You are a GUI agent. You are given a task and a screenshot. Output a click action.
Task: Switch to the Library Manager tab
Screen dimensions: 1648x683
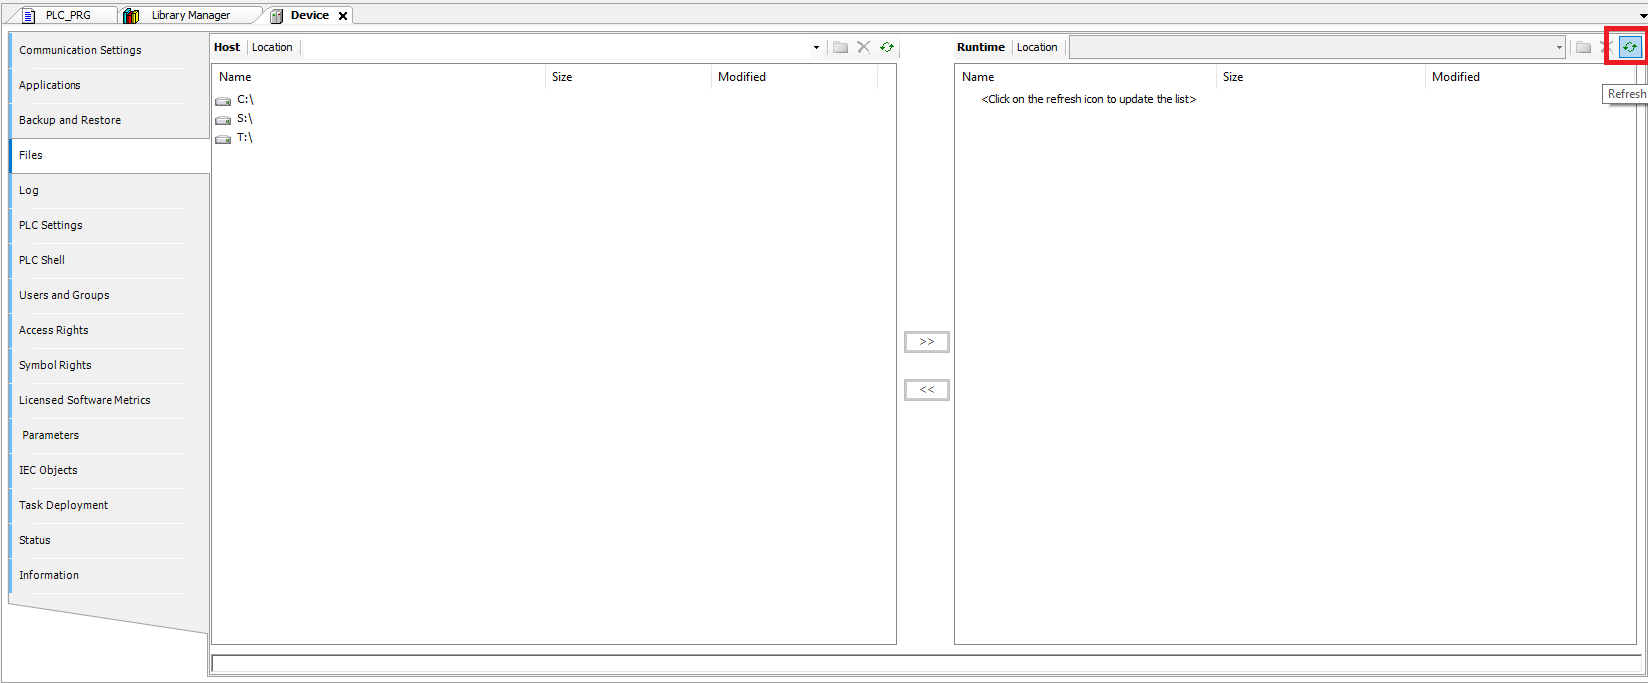pos(190,15)
